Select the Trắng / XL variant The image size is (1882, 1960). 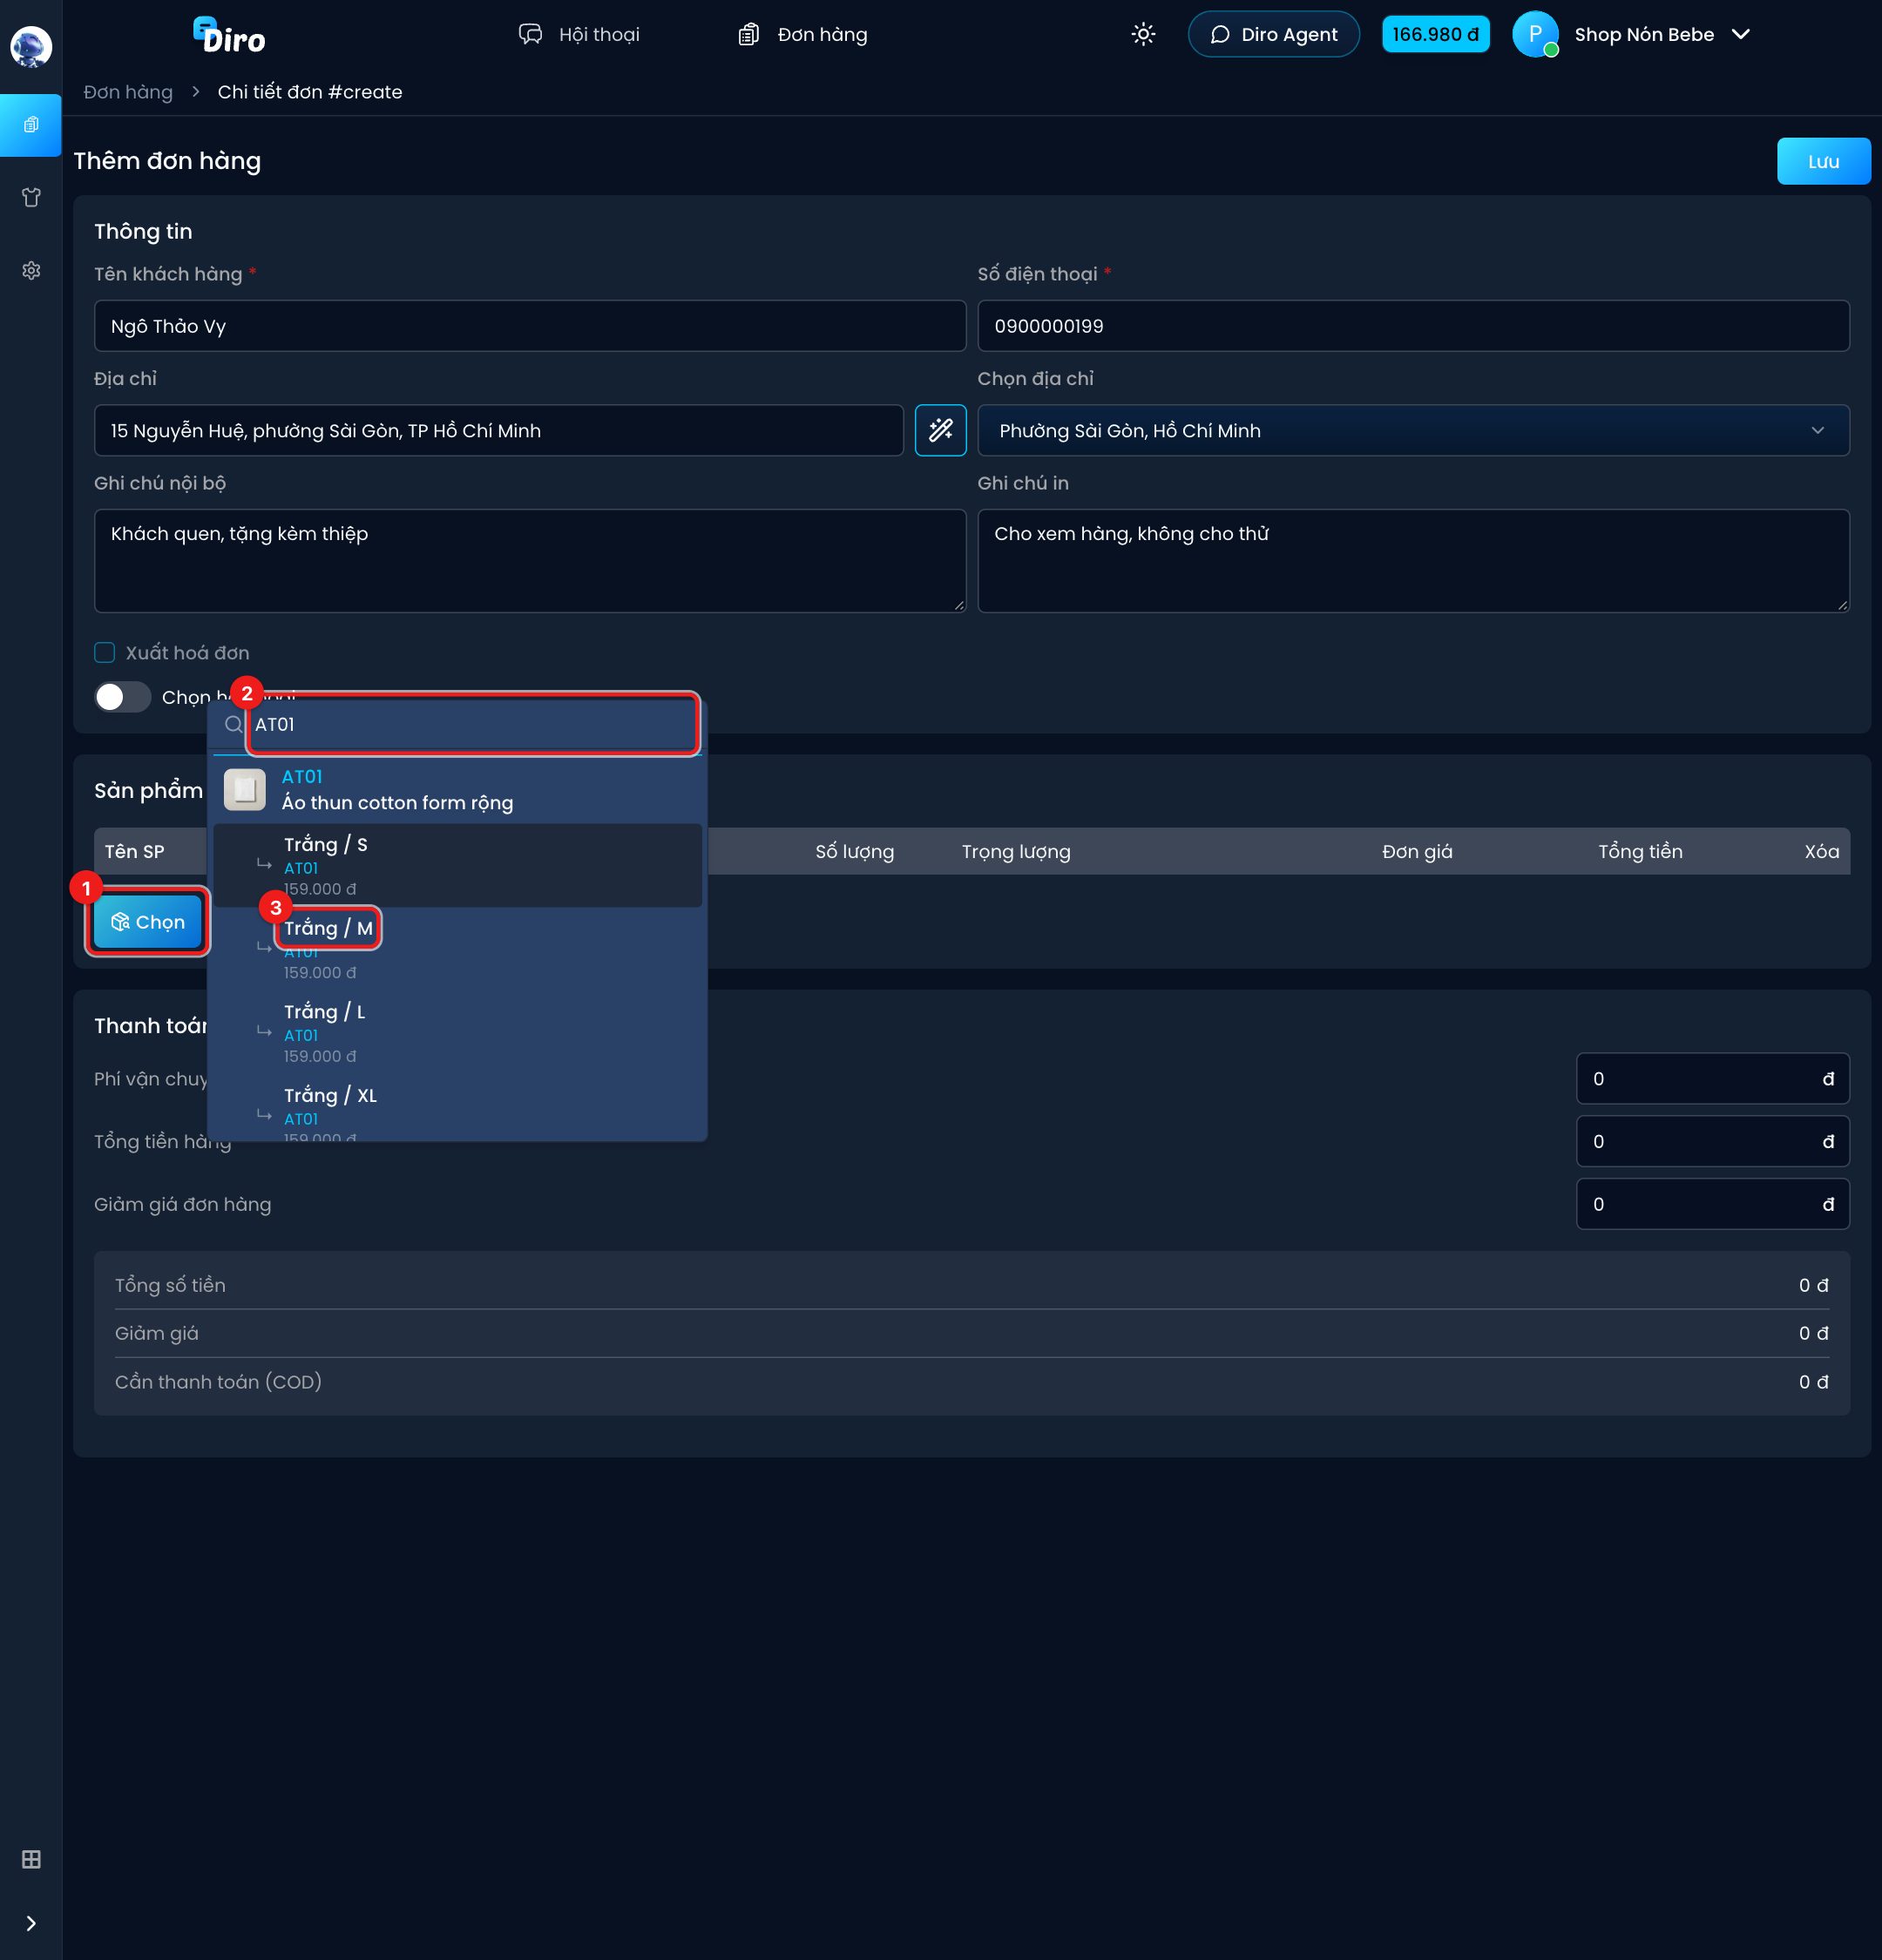(457, 1110)
